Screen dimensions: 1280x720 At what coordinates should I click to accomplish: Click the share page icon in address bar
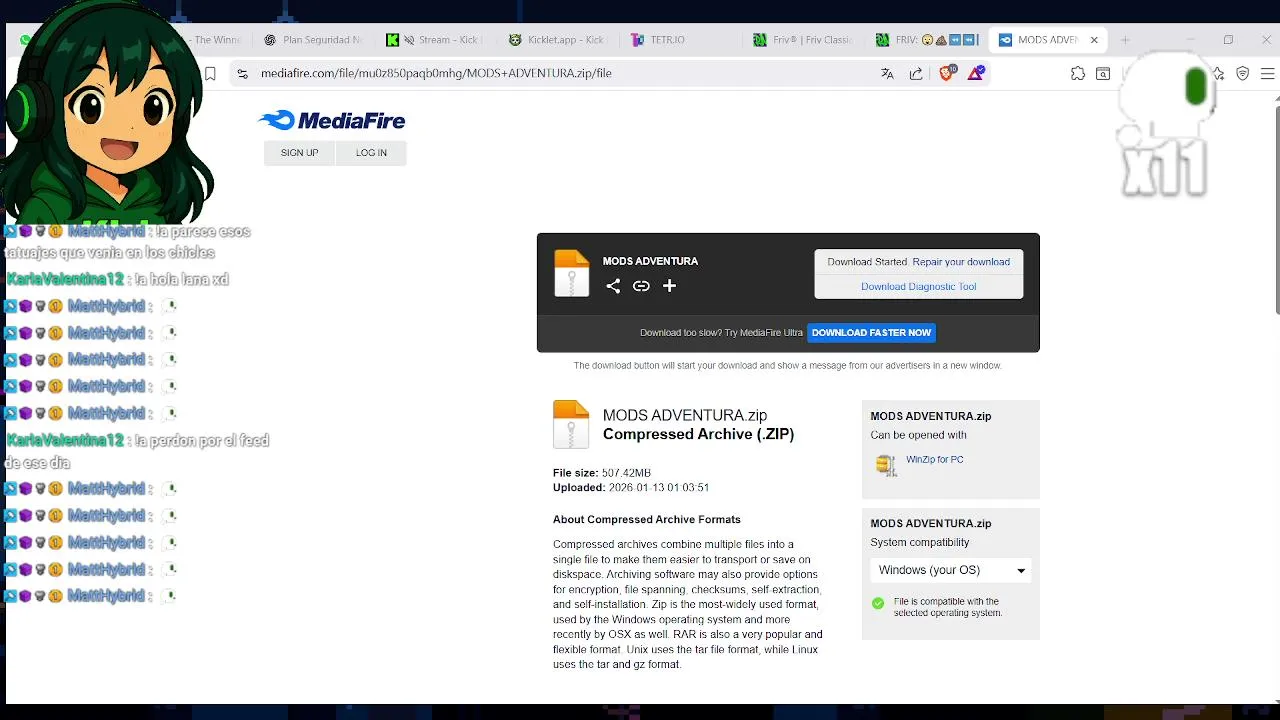pyautogui.click(x=916, y=73)
